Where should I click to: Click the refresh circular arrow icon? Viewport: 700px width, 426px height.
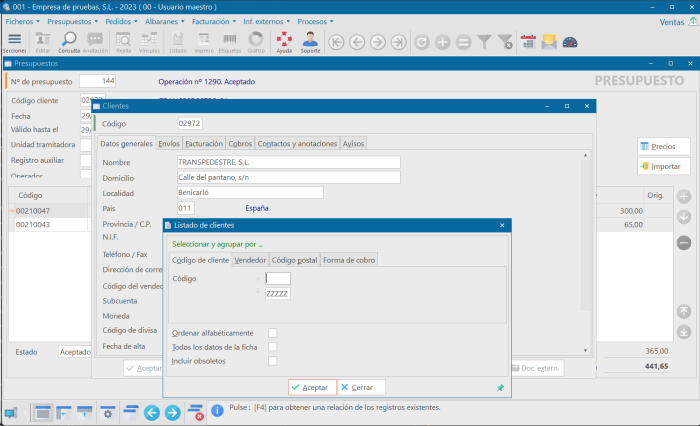[x=422, y=42]
